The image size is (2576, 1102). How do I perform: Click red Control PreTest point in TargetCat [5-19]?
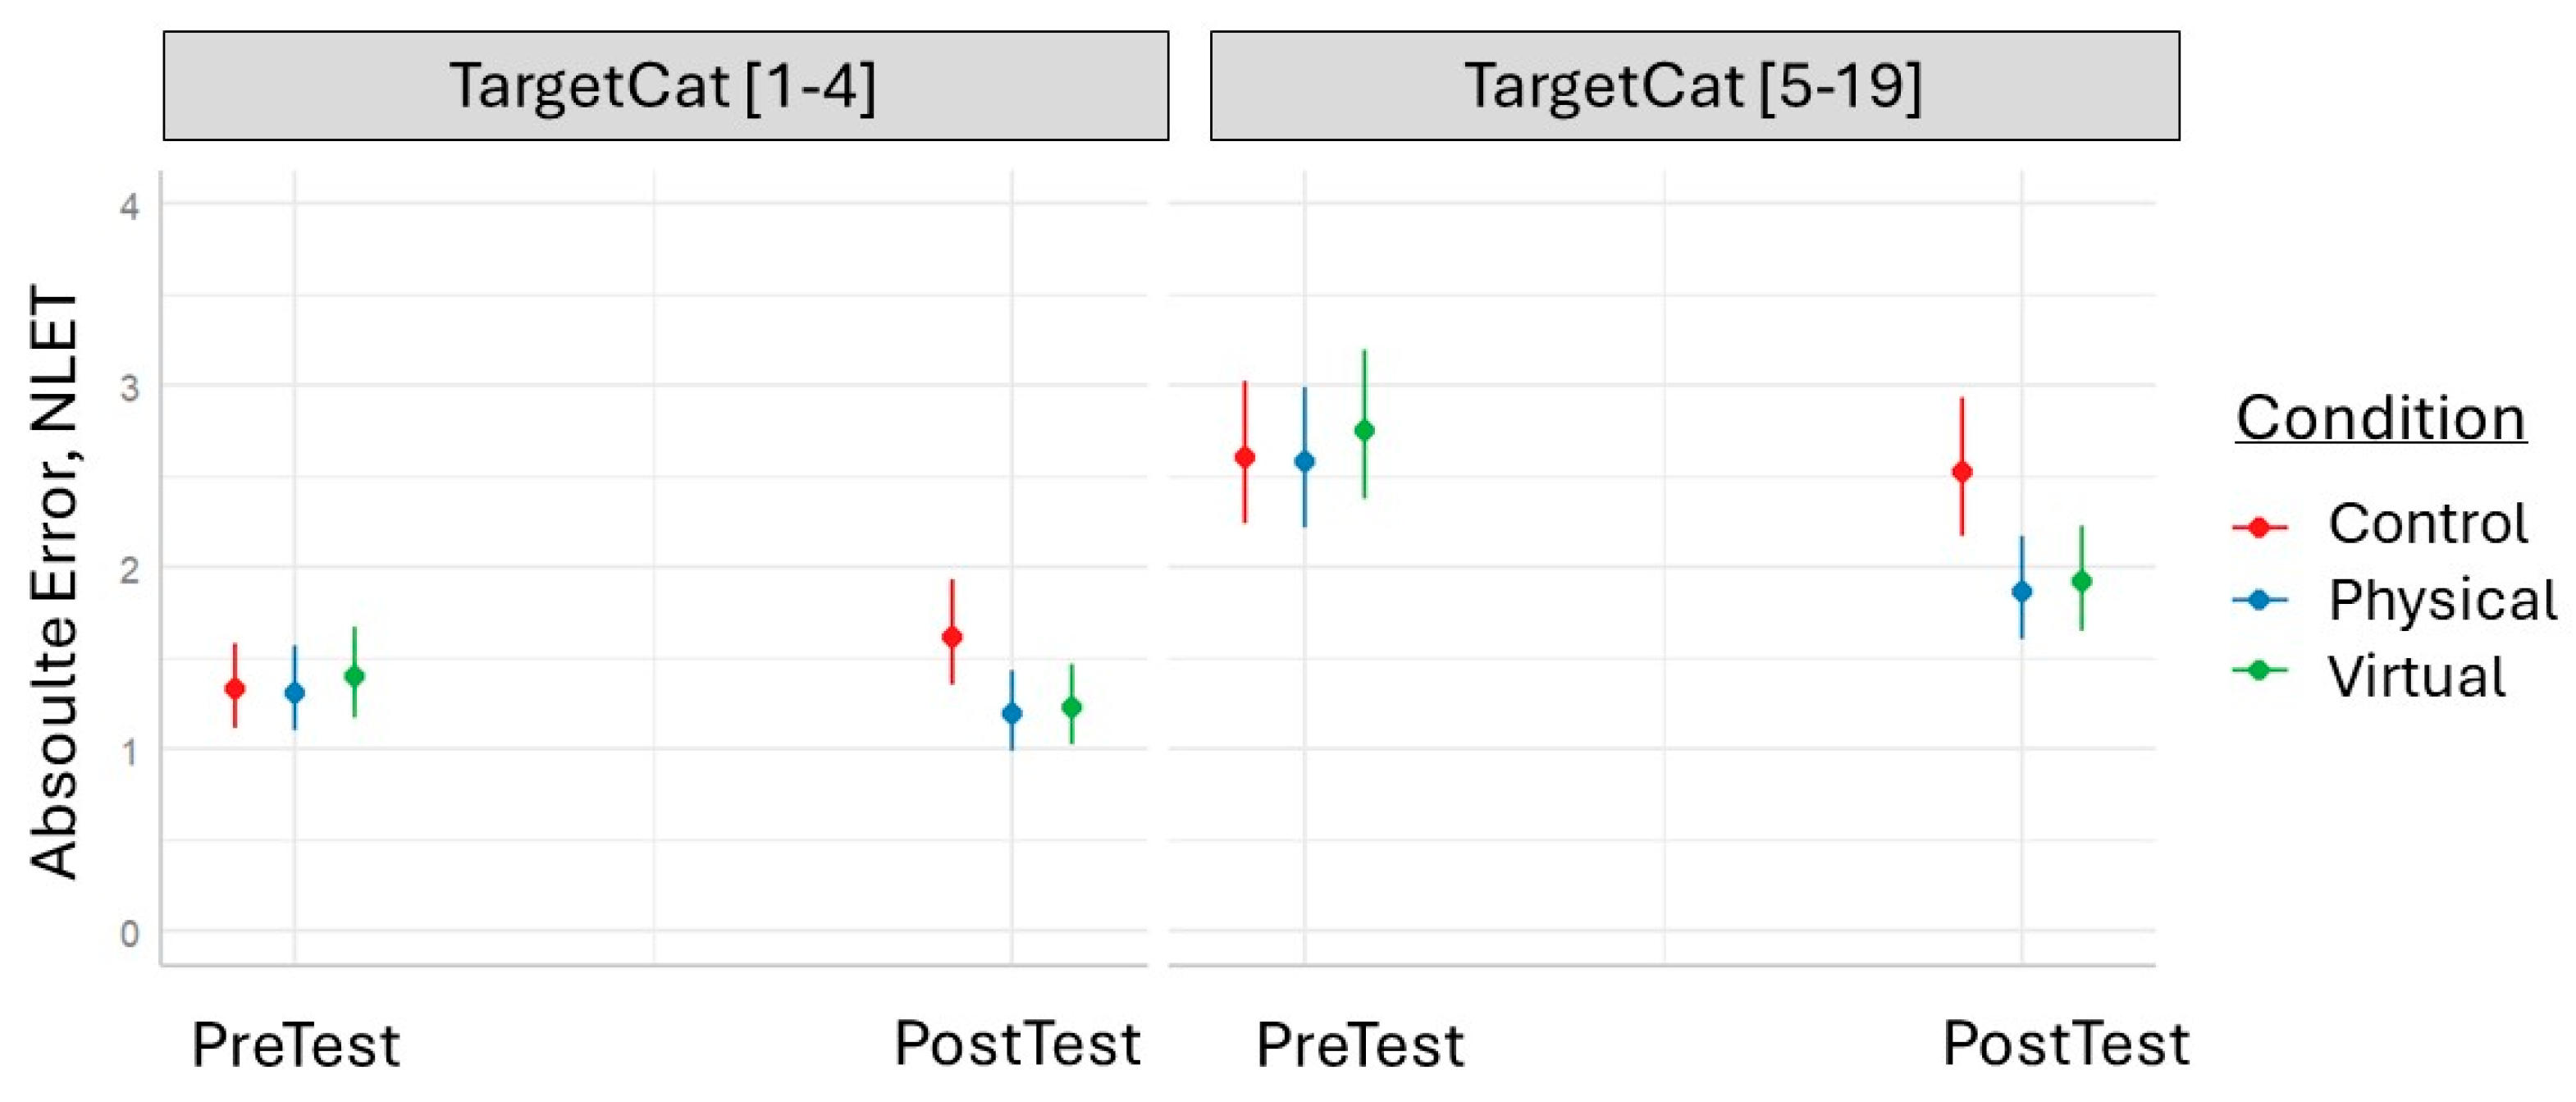click(1245, 457)
